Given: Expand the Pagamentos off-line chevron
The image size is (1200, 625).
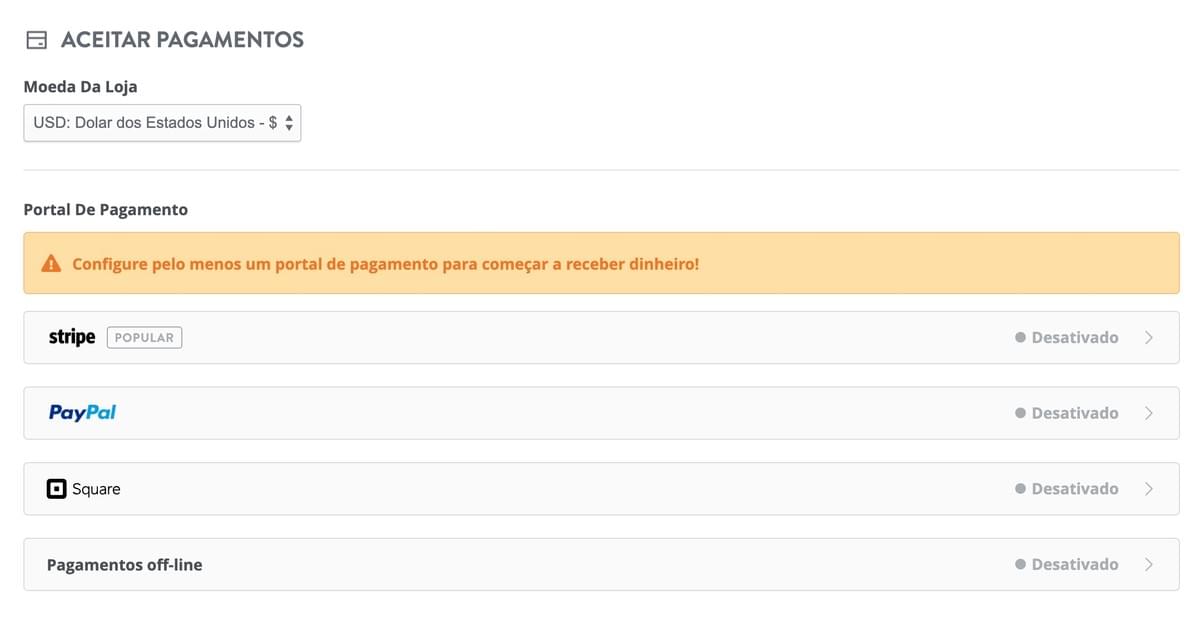Looking at the screenshot, I should 1149,565.
